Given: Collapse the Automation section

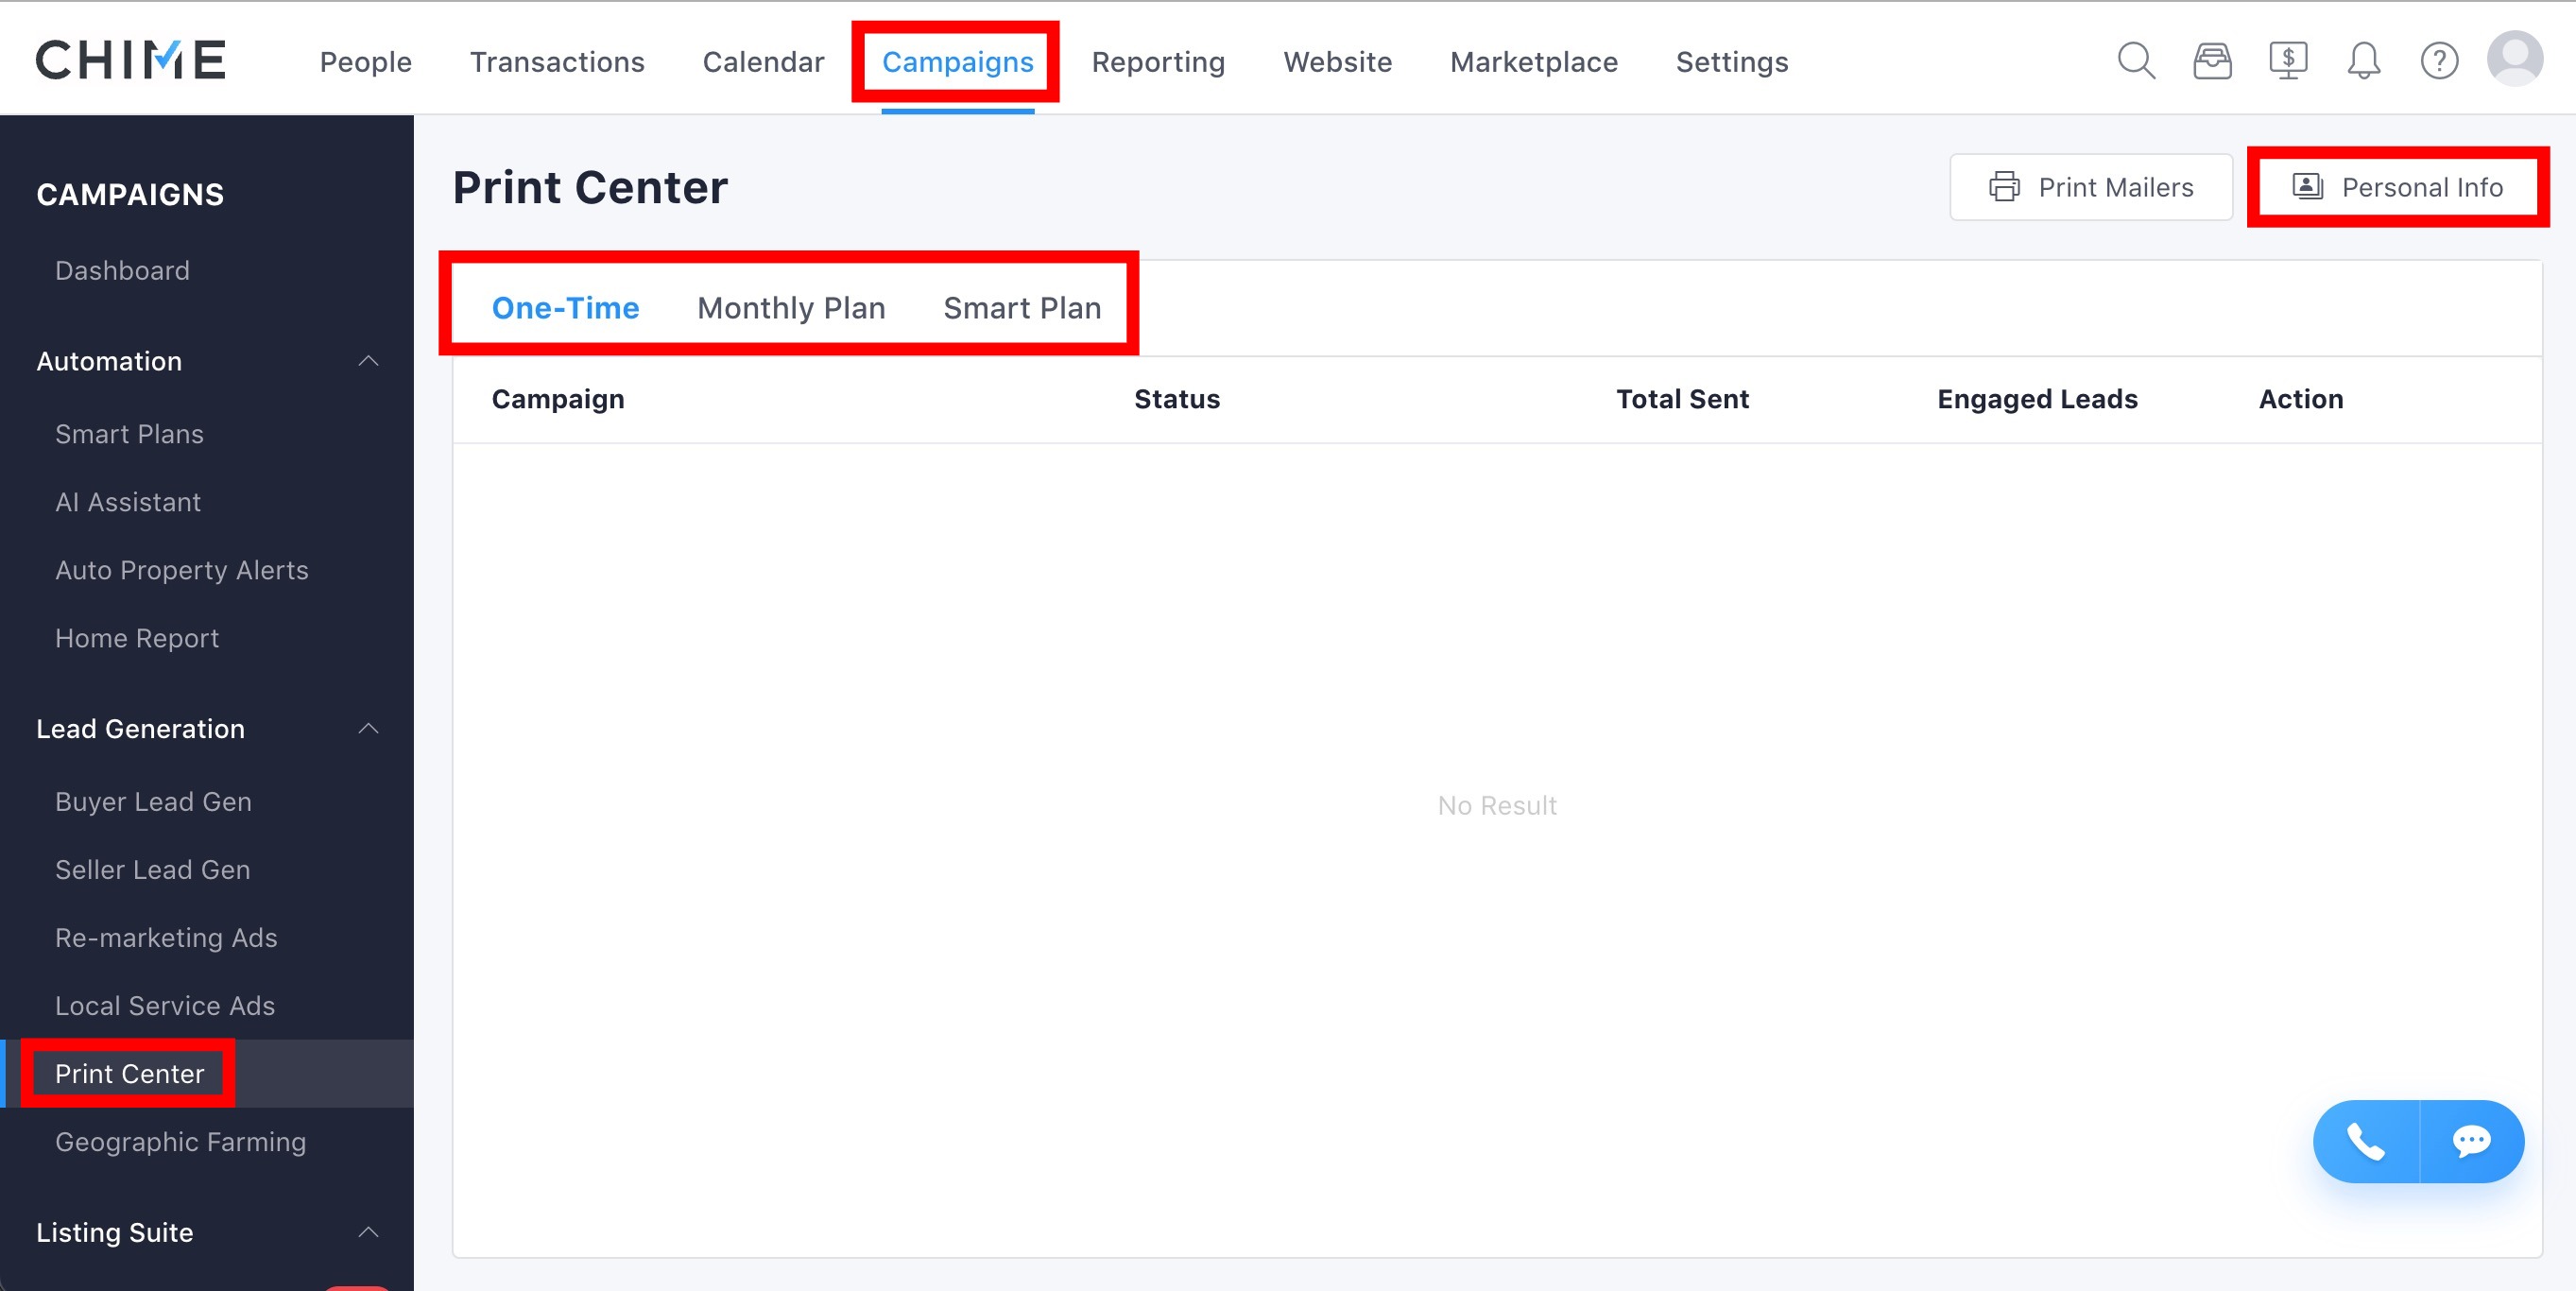Looking at the screenshot, I should tap(368, 361).
